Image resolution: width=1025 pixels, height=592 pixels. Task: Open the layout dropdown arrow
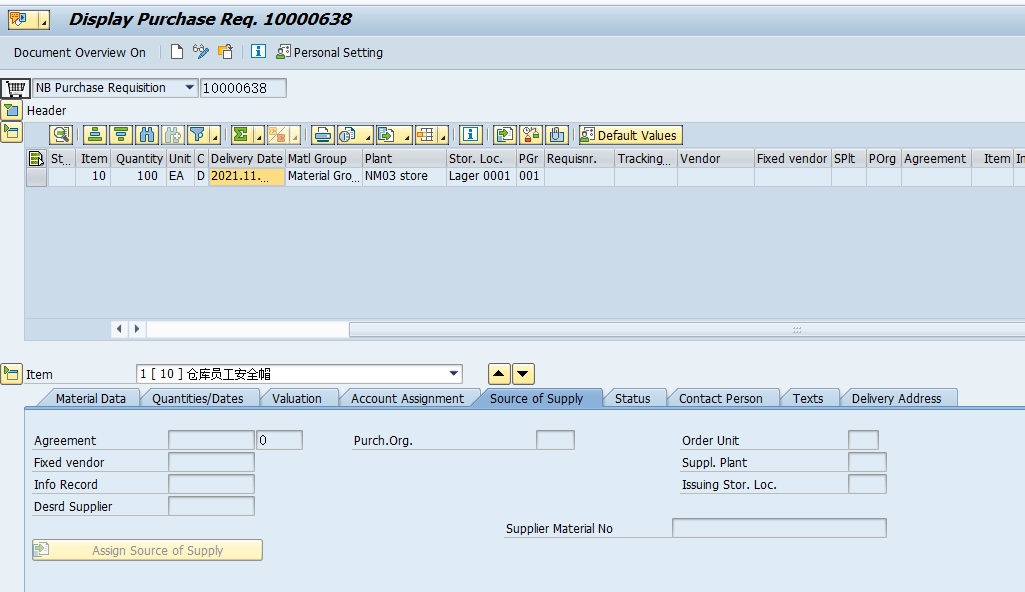tap(443, 135)
